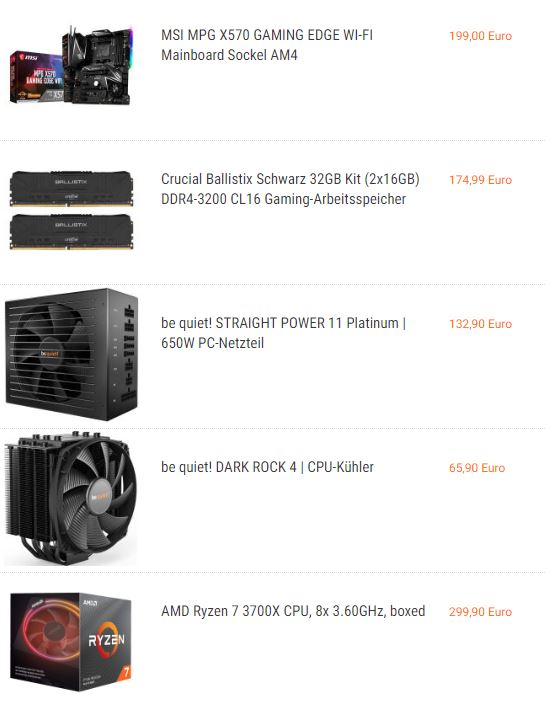Viewport: 545px width, 711px height.
Task: Click the lower Ballistix RAM stick picture
Action: point(72,232)
